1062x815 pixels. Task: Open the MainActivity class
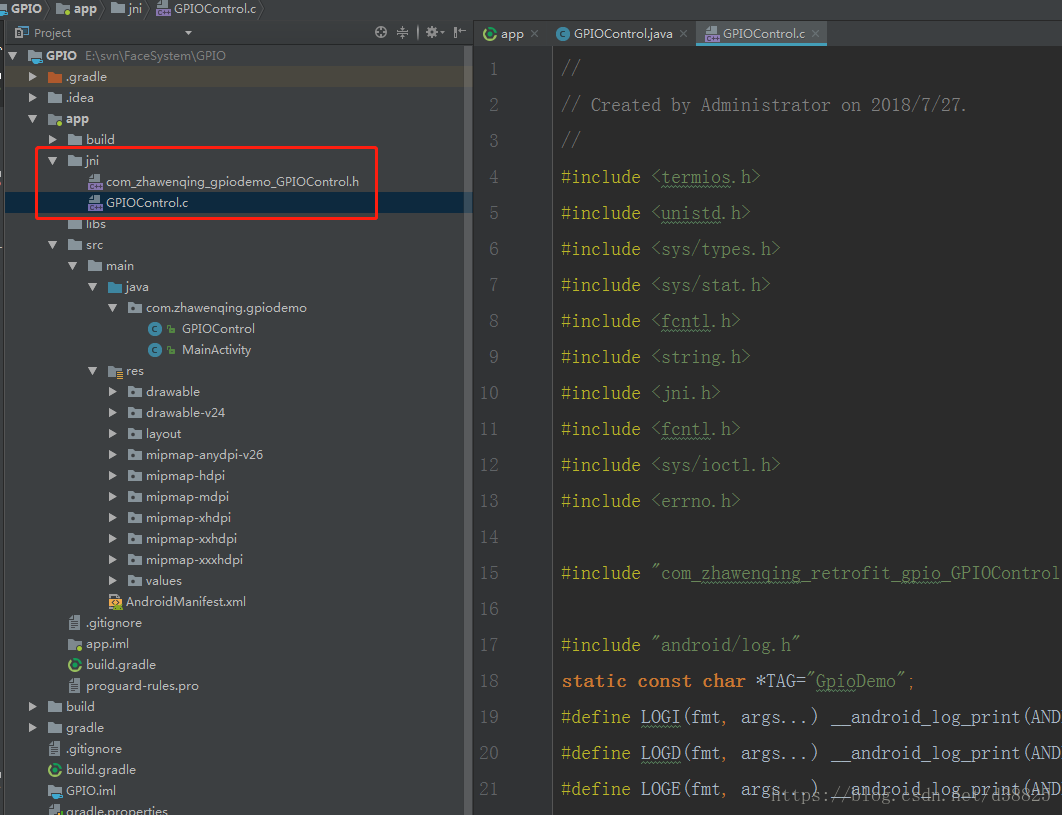coord(216,350)
